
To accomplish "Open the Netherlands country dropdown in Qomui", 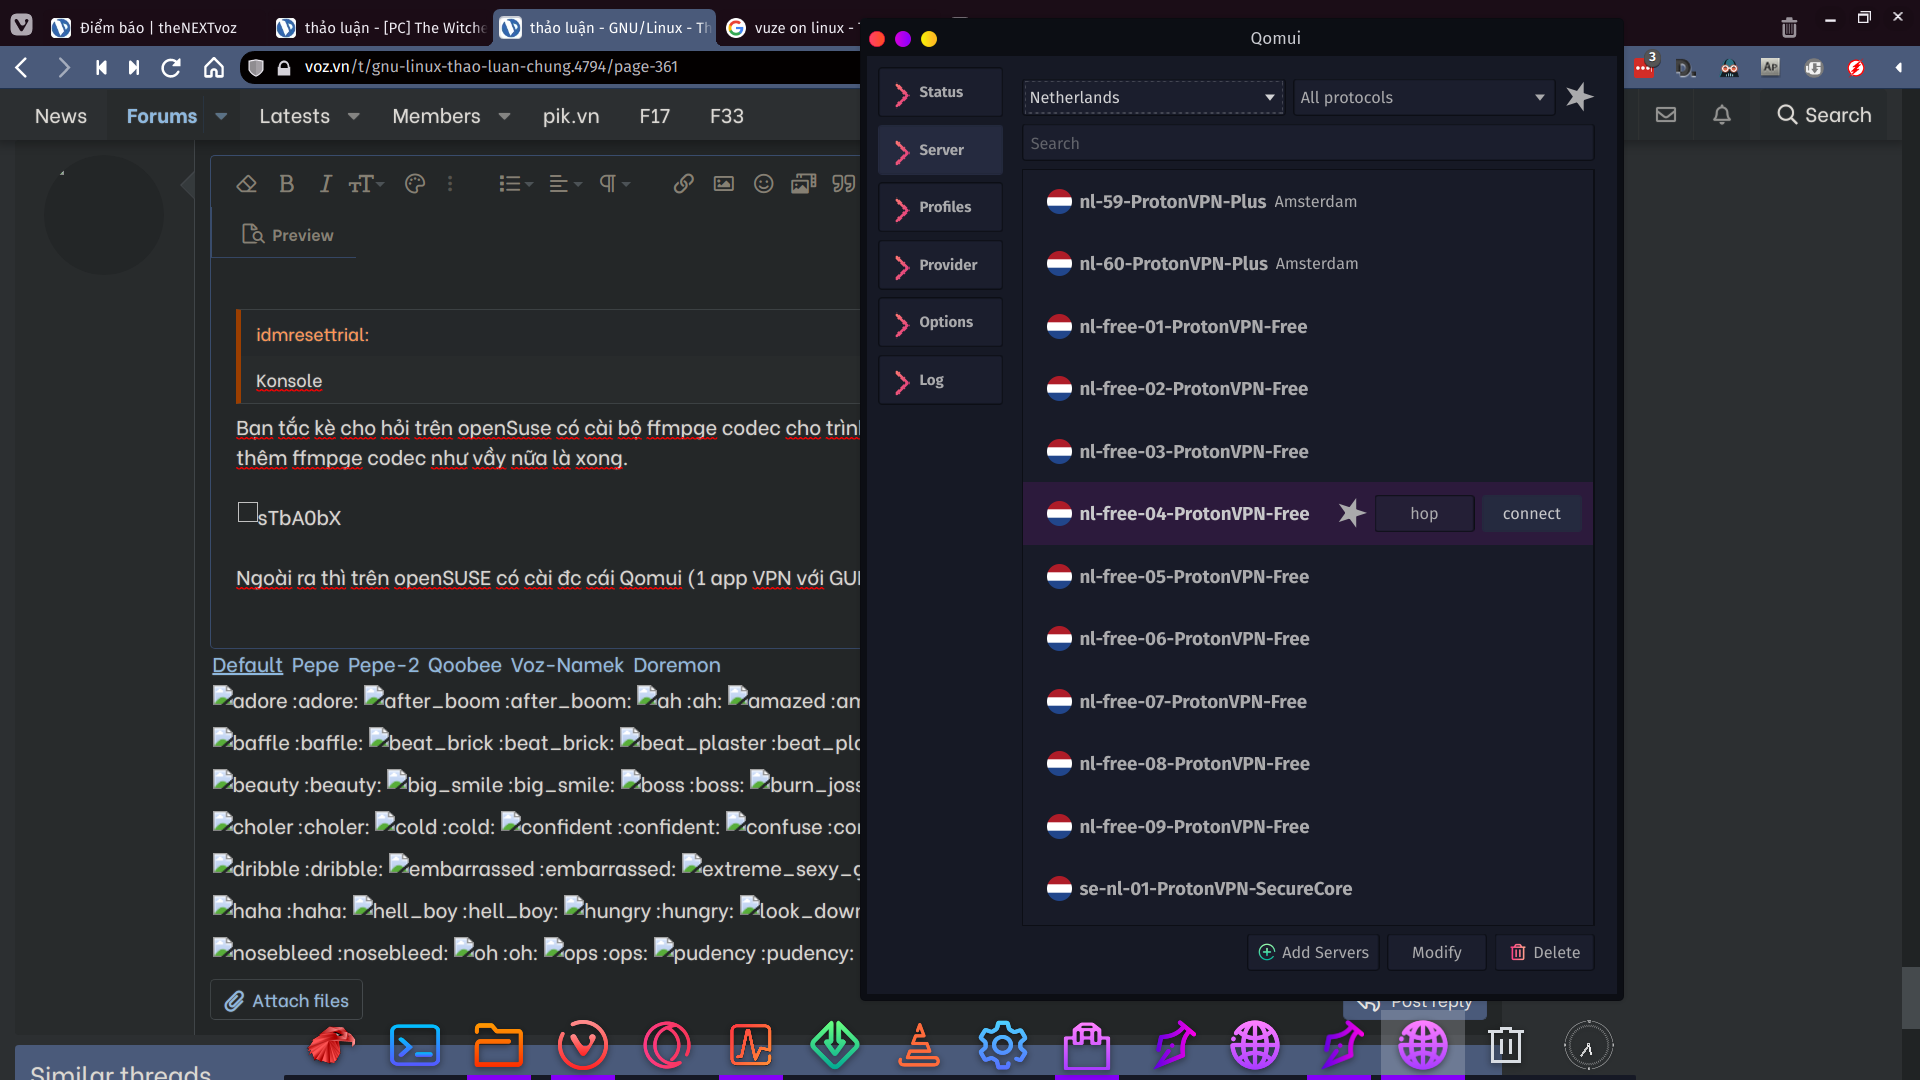I will (1153, 97).
